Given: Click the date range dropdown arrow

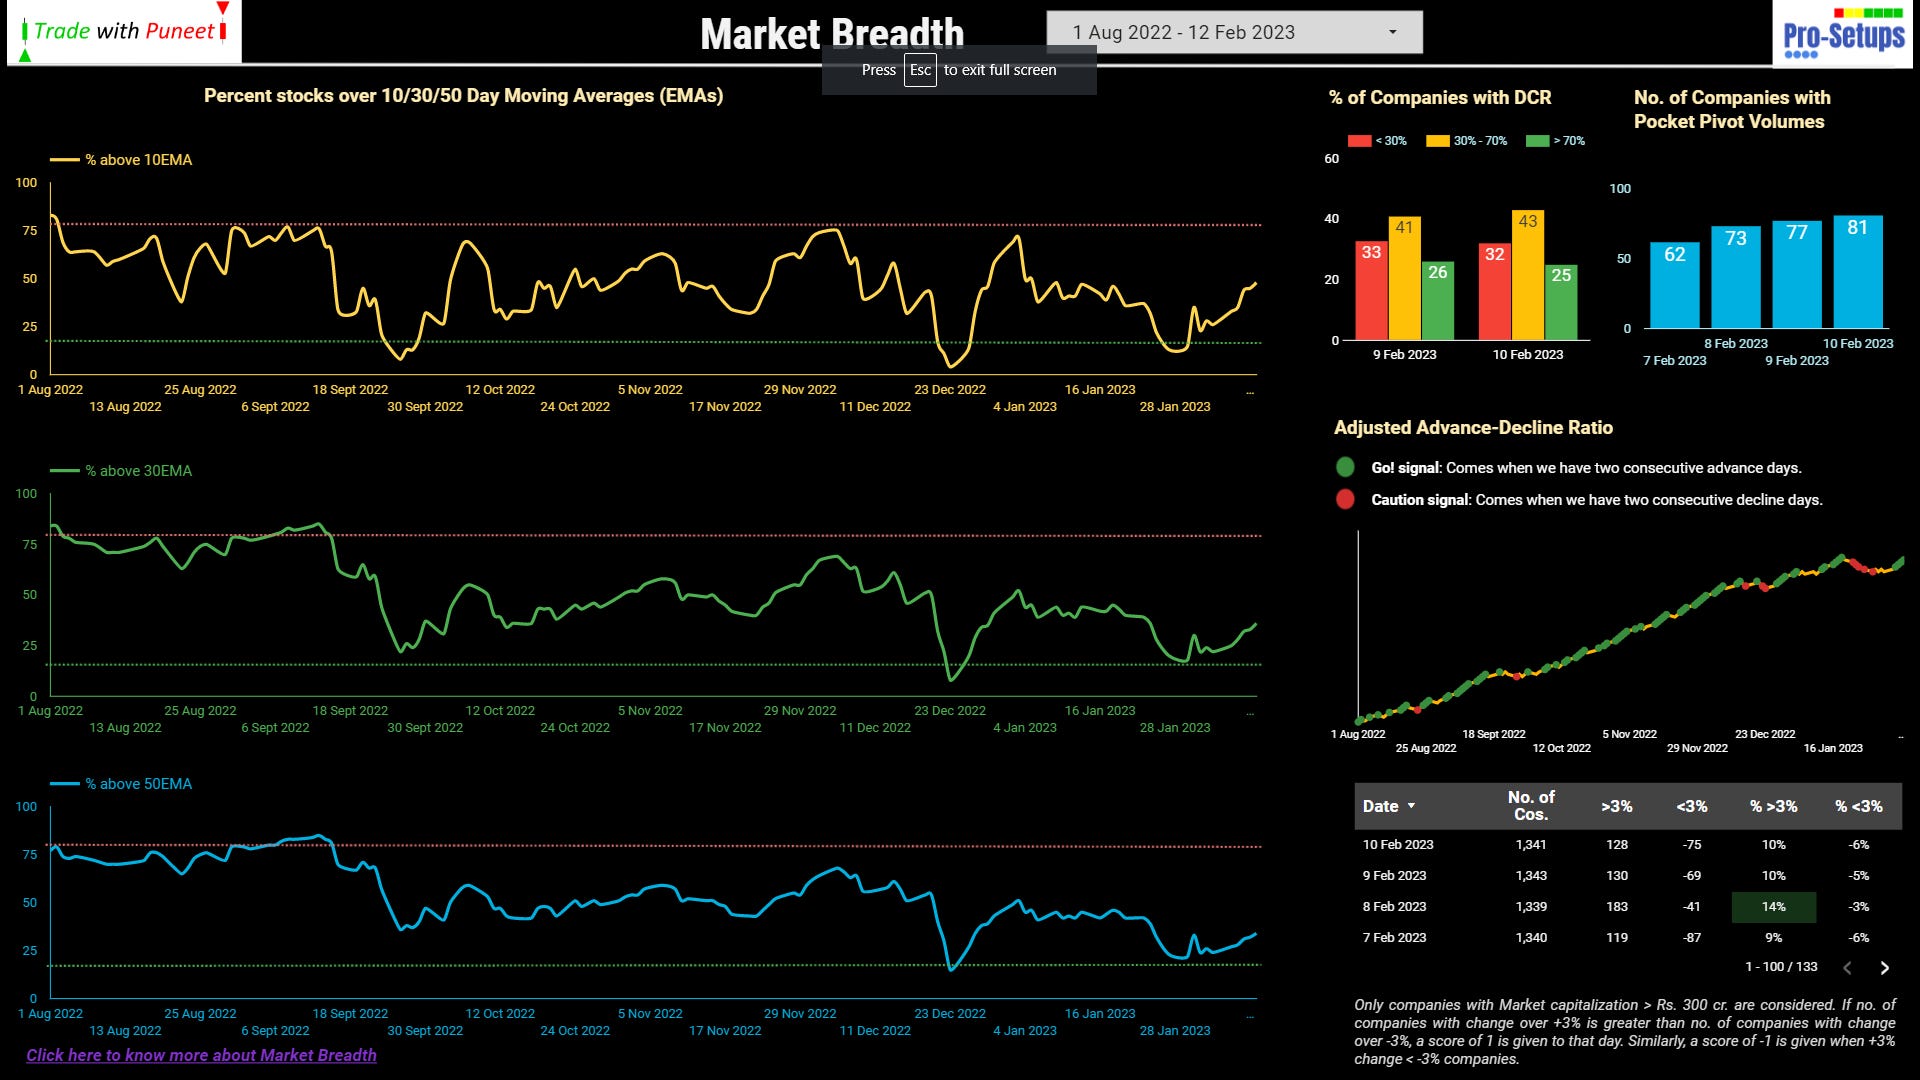Looking at the screenshot, I should tap(1392, 32).
